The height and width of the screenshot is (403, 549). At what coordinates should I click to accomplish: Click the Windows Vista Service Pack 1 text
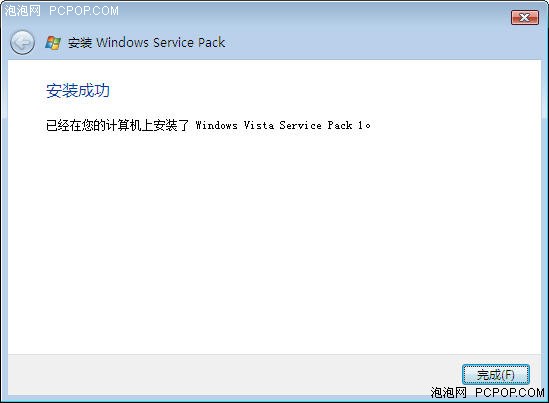(280, 125)
